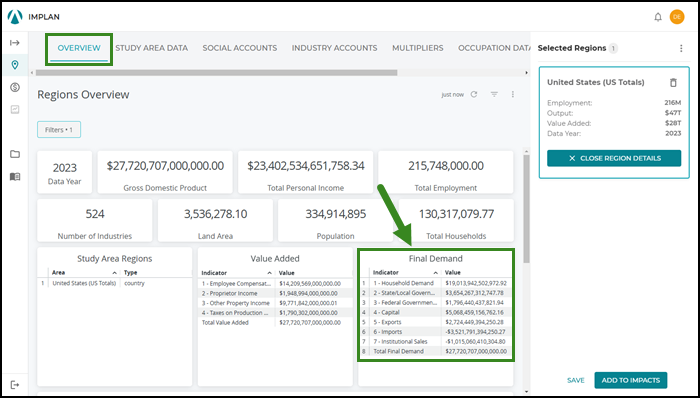
Task: Open Selected Regions more options menu
Action: coord(681,48)
